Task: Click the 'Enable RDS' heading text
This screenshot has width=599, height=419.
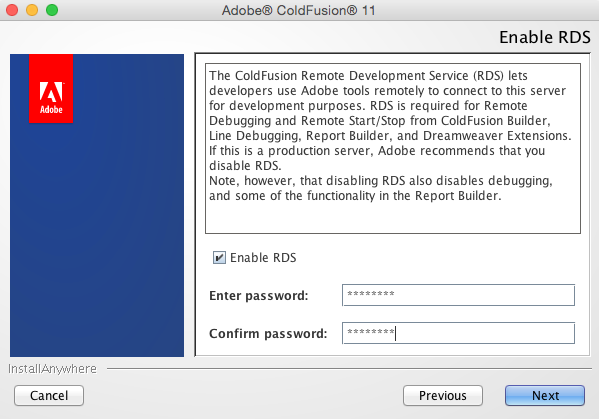Action: [545, 37]
